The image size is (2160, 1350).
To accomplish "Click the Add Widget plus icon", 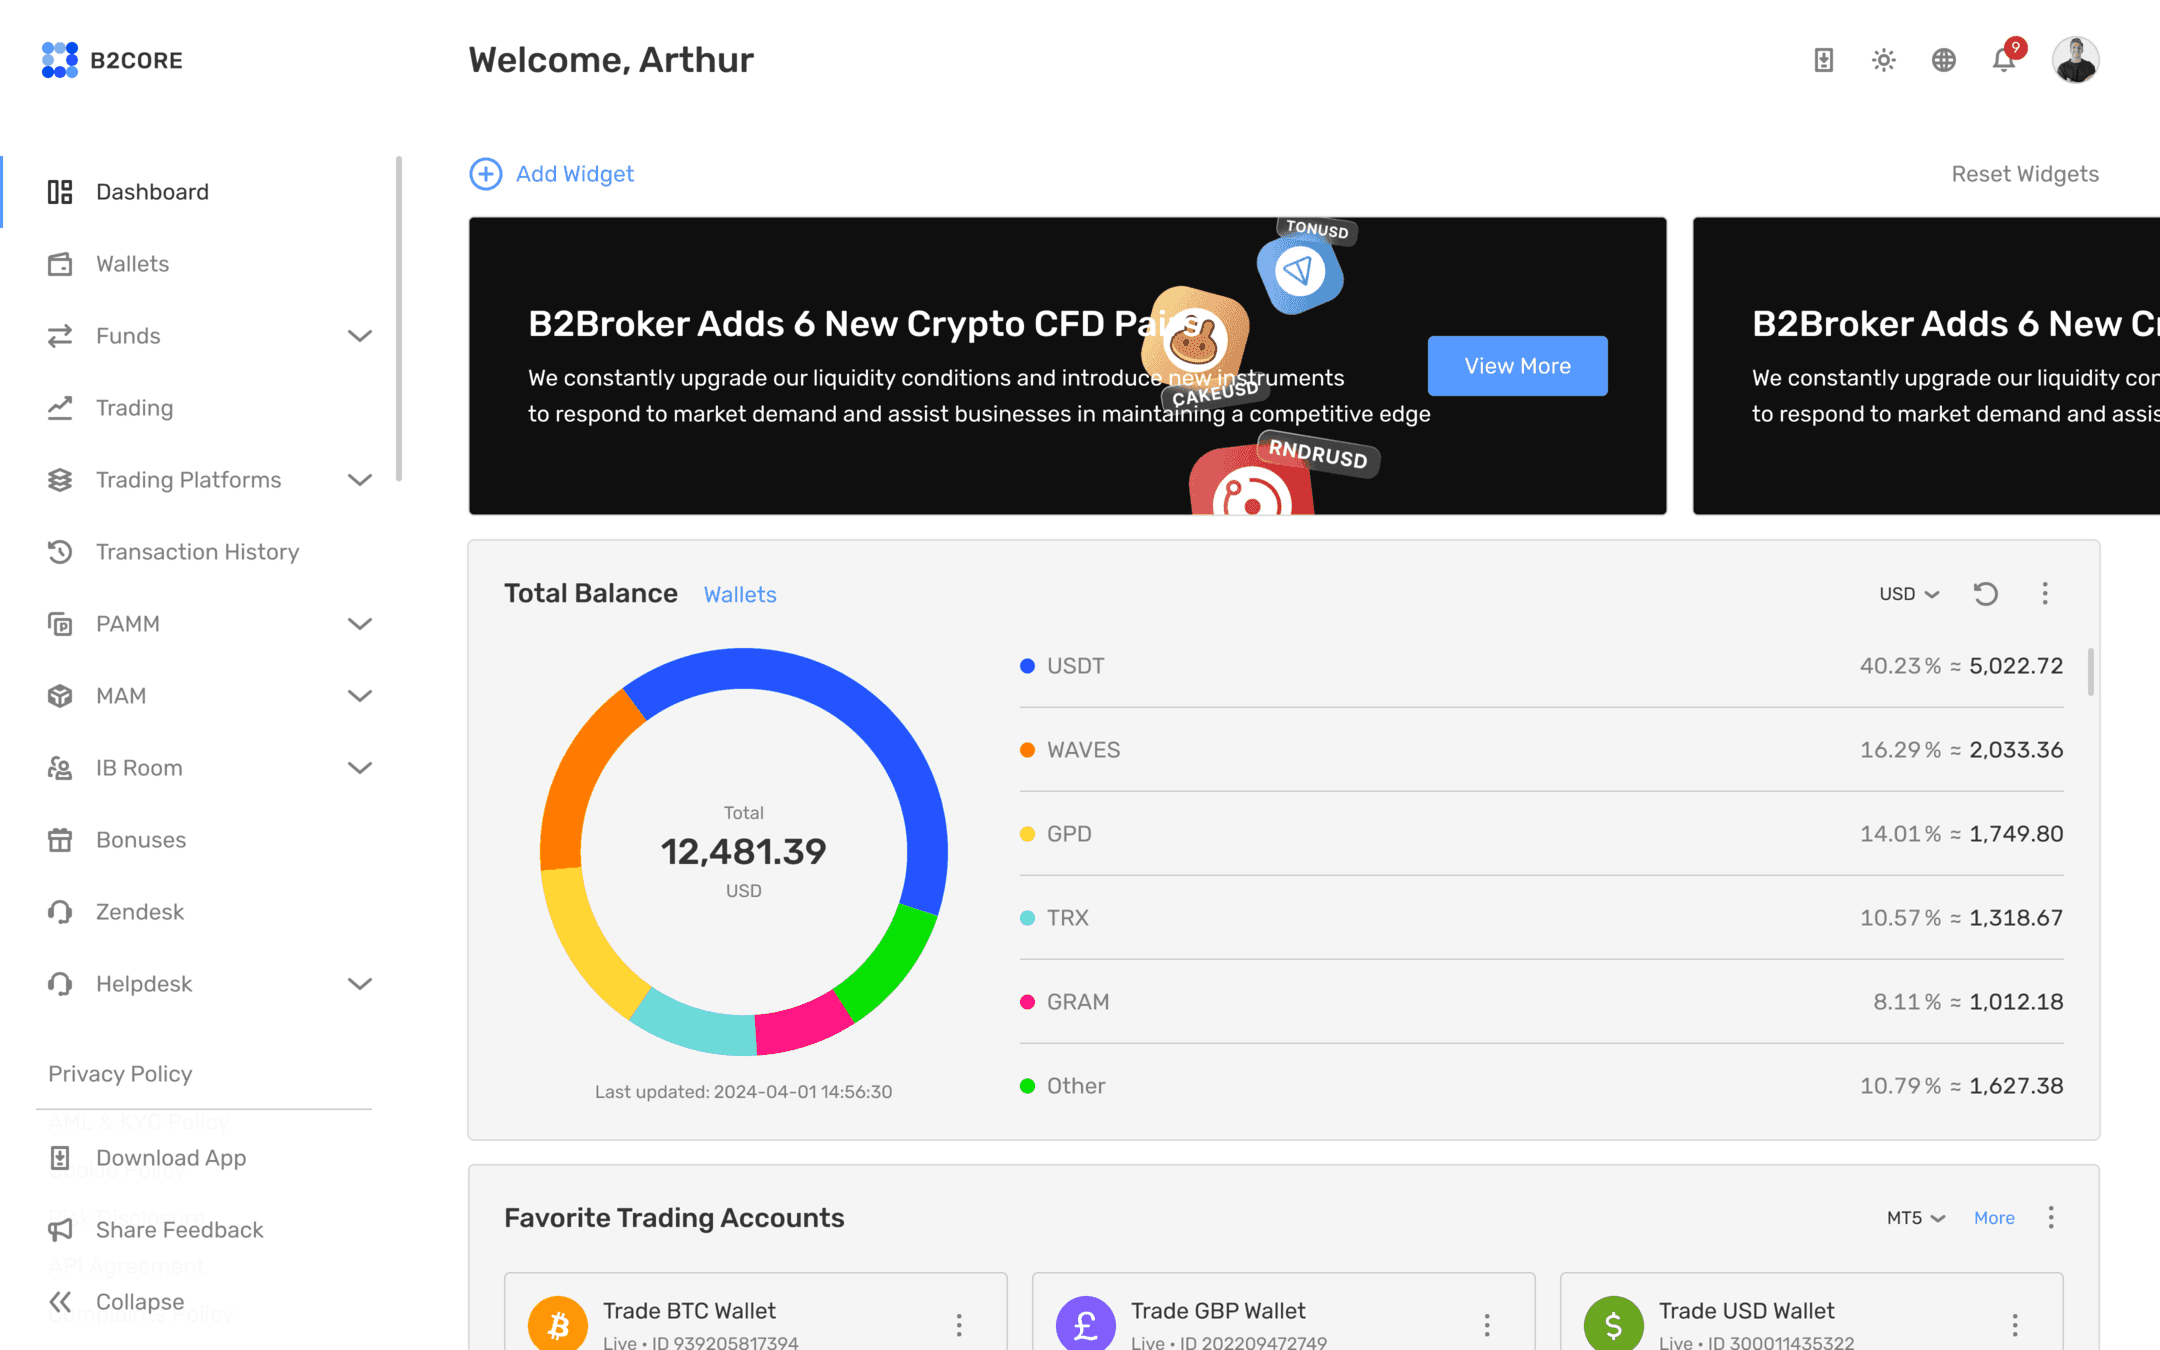I will 486,174.
